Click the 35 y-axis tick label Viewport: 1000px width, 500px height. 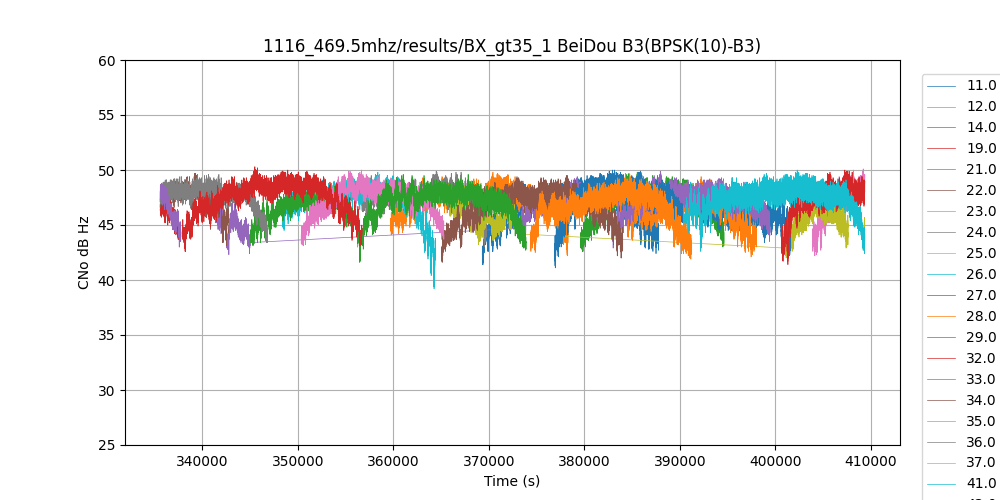(x=107, y=335)
